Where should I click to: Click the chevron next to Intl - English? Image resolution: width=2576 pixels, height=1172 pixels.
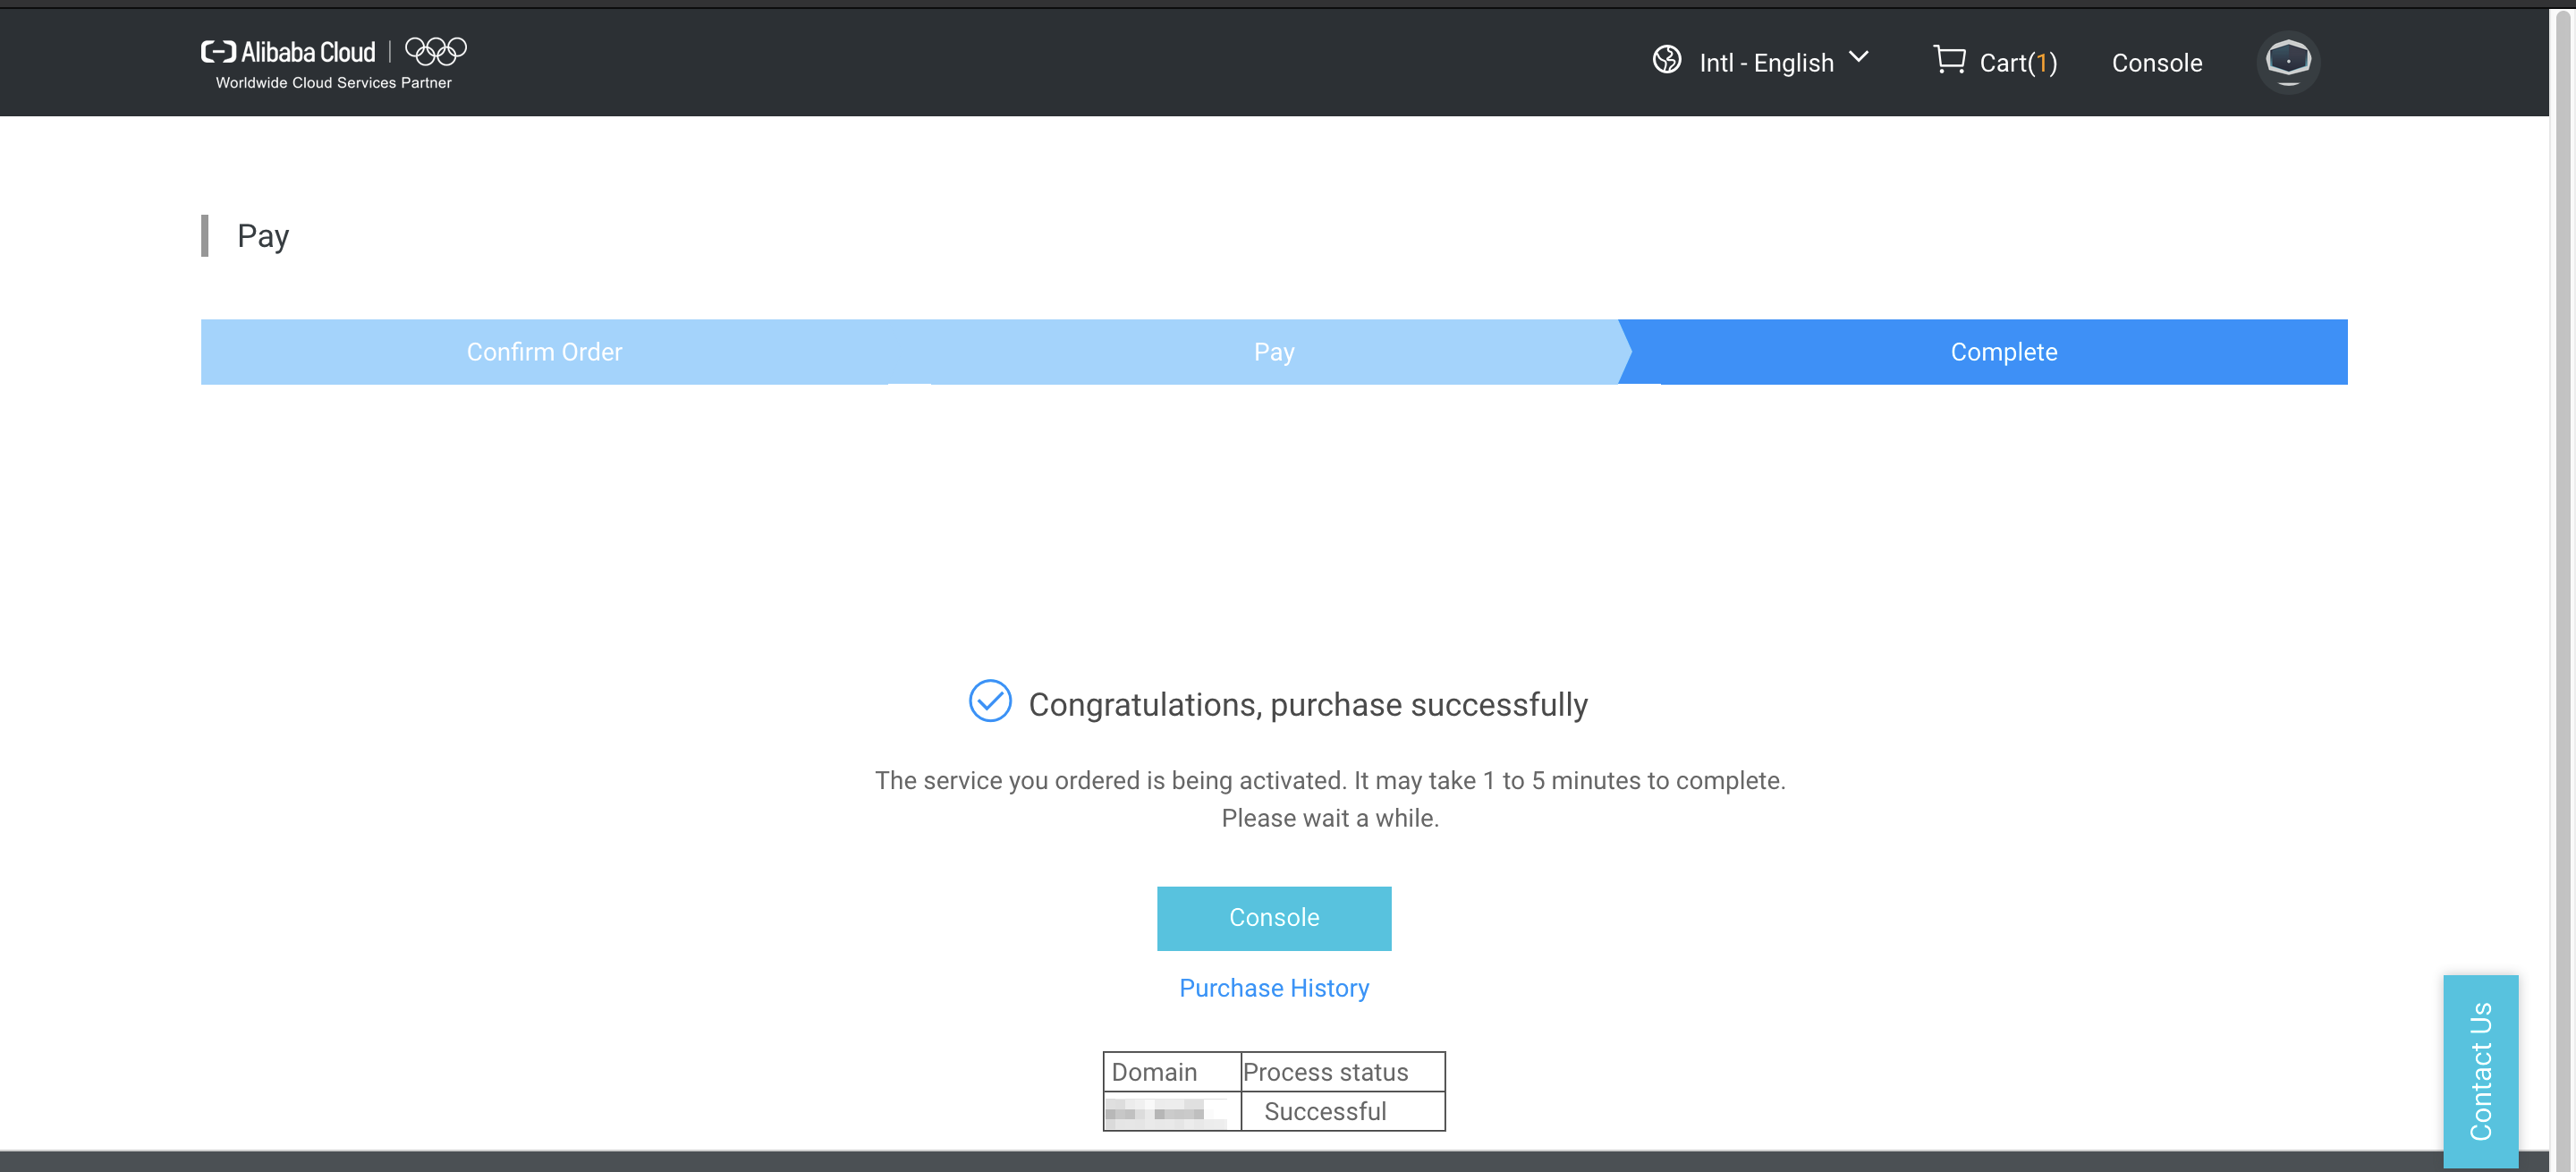pyautogui.click(x=1859, y=57)
